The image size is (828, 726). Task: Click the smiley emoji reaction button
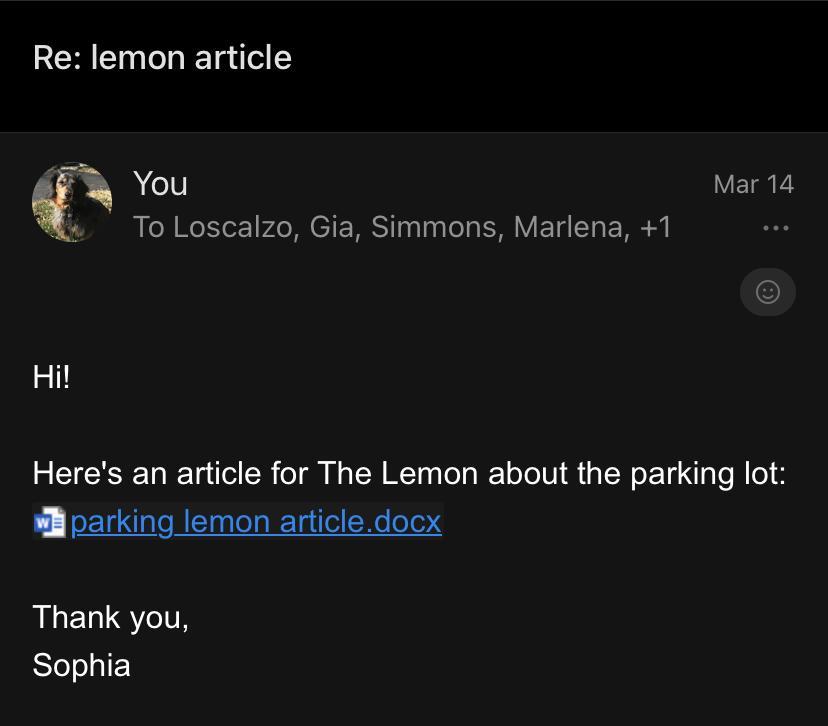tap(767, 292)
